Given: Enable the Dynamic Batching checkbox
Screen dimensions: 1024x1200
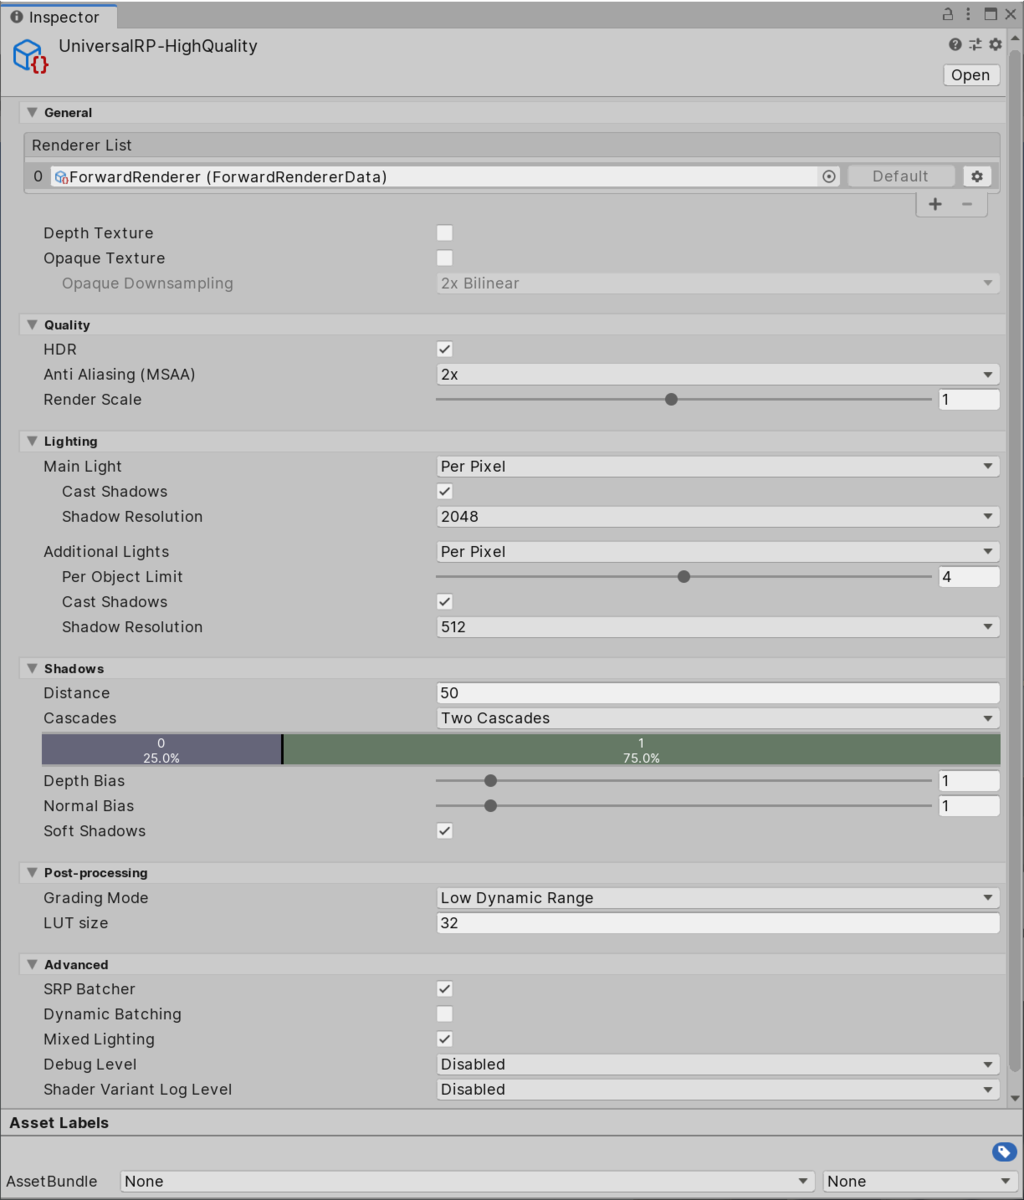Looking at the screenshot, I should [445, 1014].
